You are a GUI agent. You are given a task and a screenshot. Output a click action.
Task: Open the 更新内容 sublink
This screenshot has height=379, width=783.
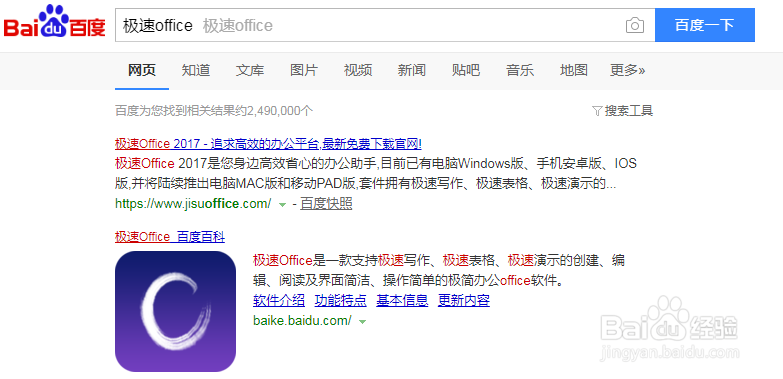[x=464, y=301]
